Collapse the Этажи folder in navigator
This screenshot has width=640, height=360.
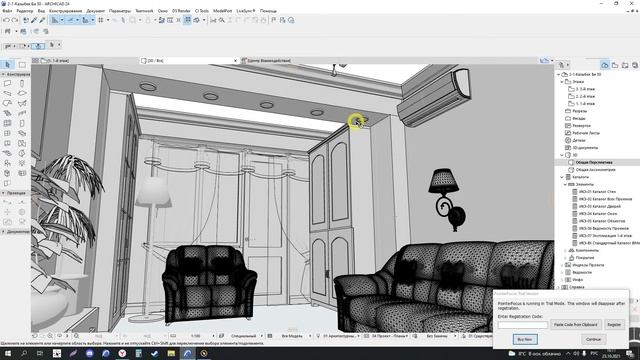562,82
